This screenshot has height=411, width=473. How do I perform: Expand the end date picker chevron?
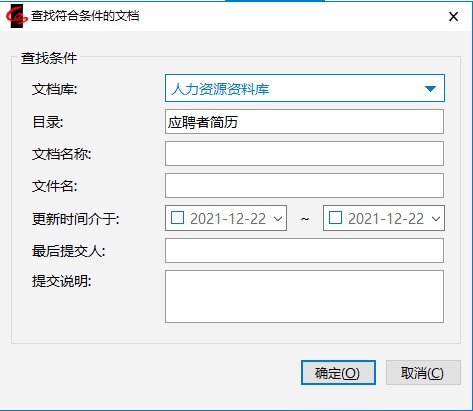[x=436, y=219]
